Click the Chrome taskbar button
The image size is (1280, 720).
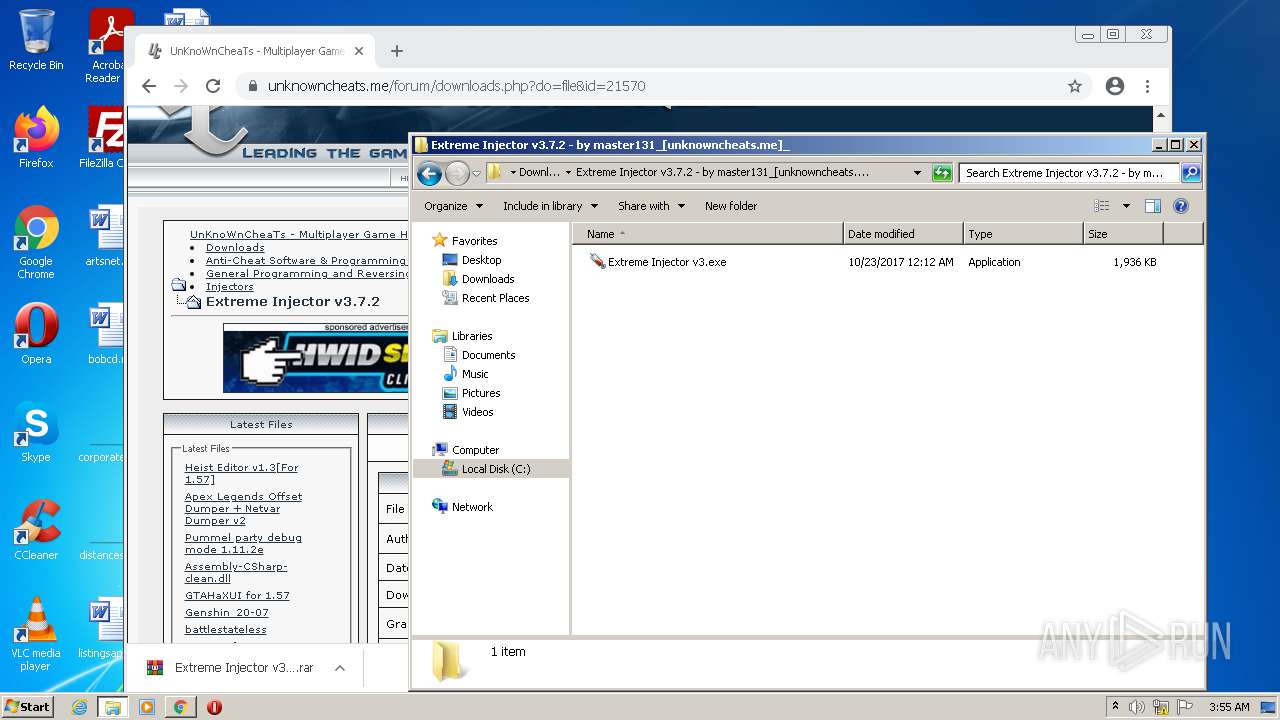[180, 707]
